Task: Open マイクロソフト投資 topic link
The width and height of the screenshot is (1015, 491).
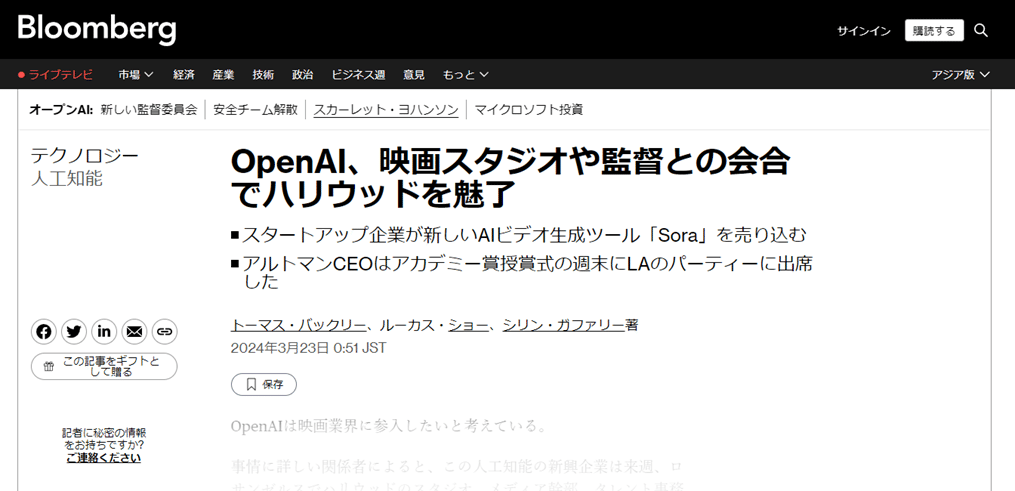Action: click(x=529, y=109)
